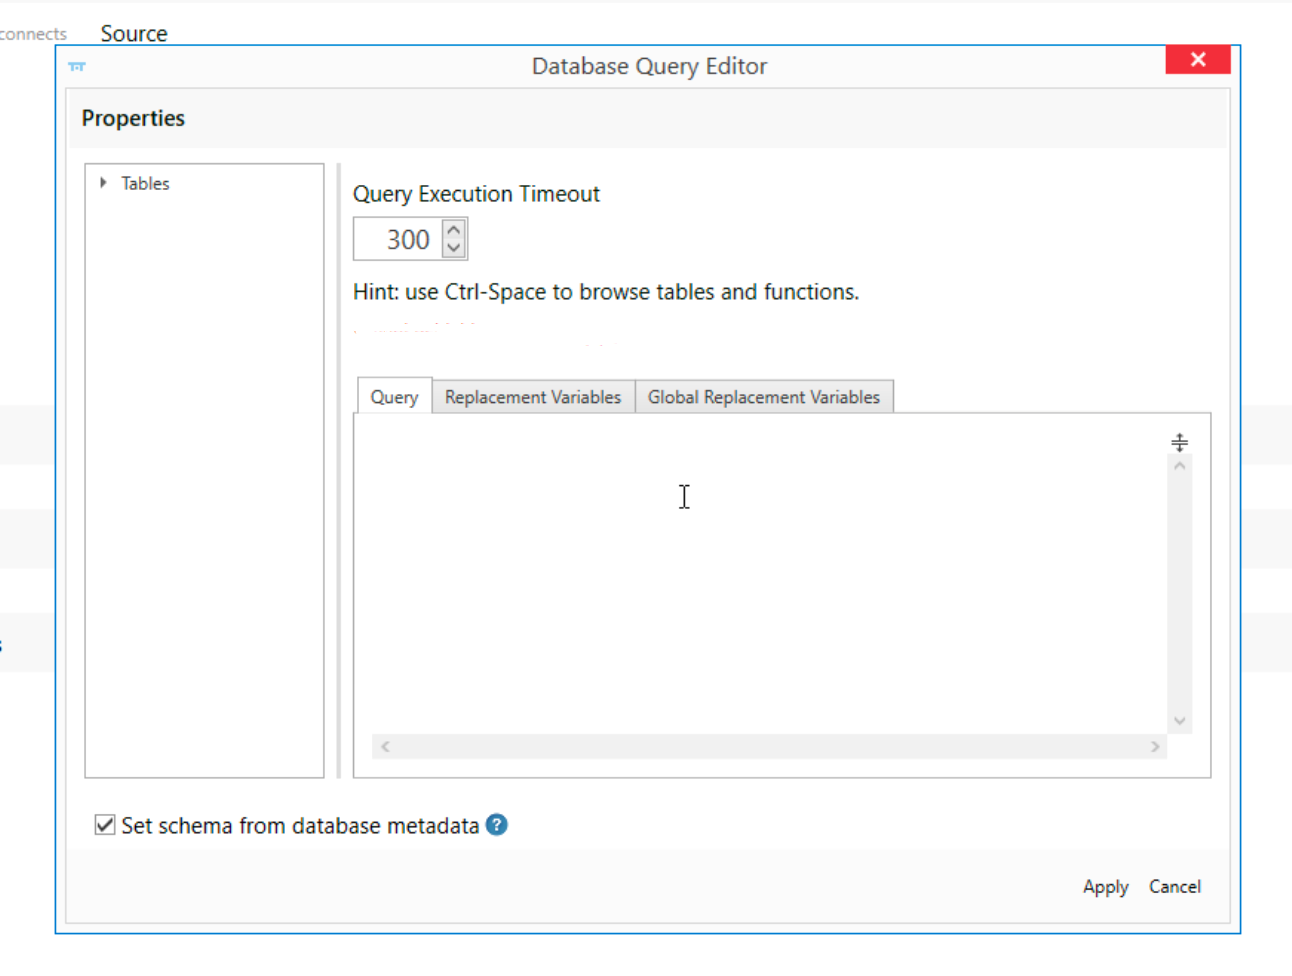1292x976 pixels.
Task: Click the down chevron on the vertical scrollbar
Action: pyautogui.click(x=1180, y=719)
